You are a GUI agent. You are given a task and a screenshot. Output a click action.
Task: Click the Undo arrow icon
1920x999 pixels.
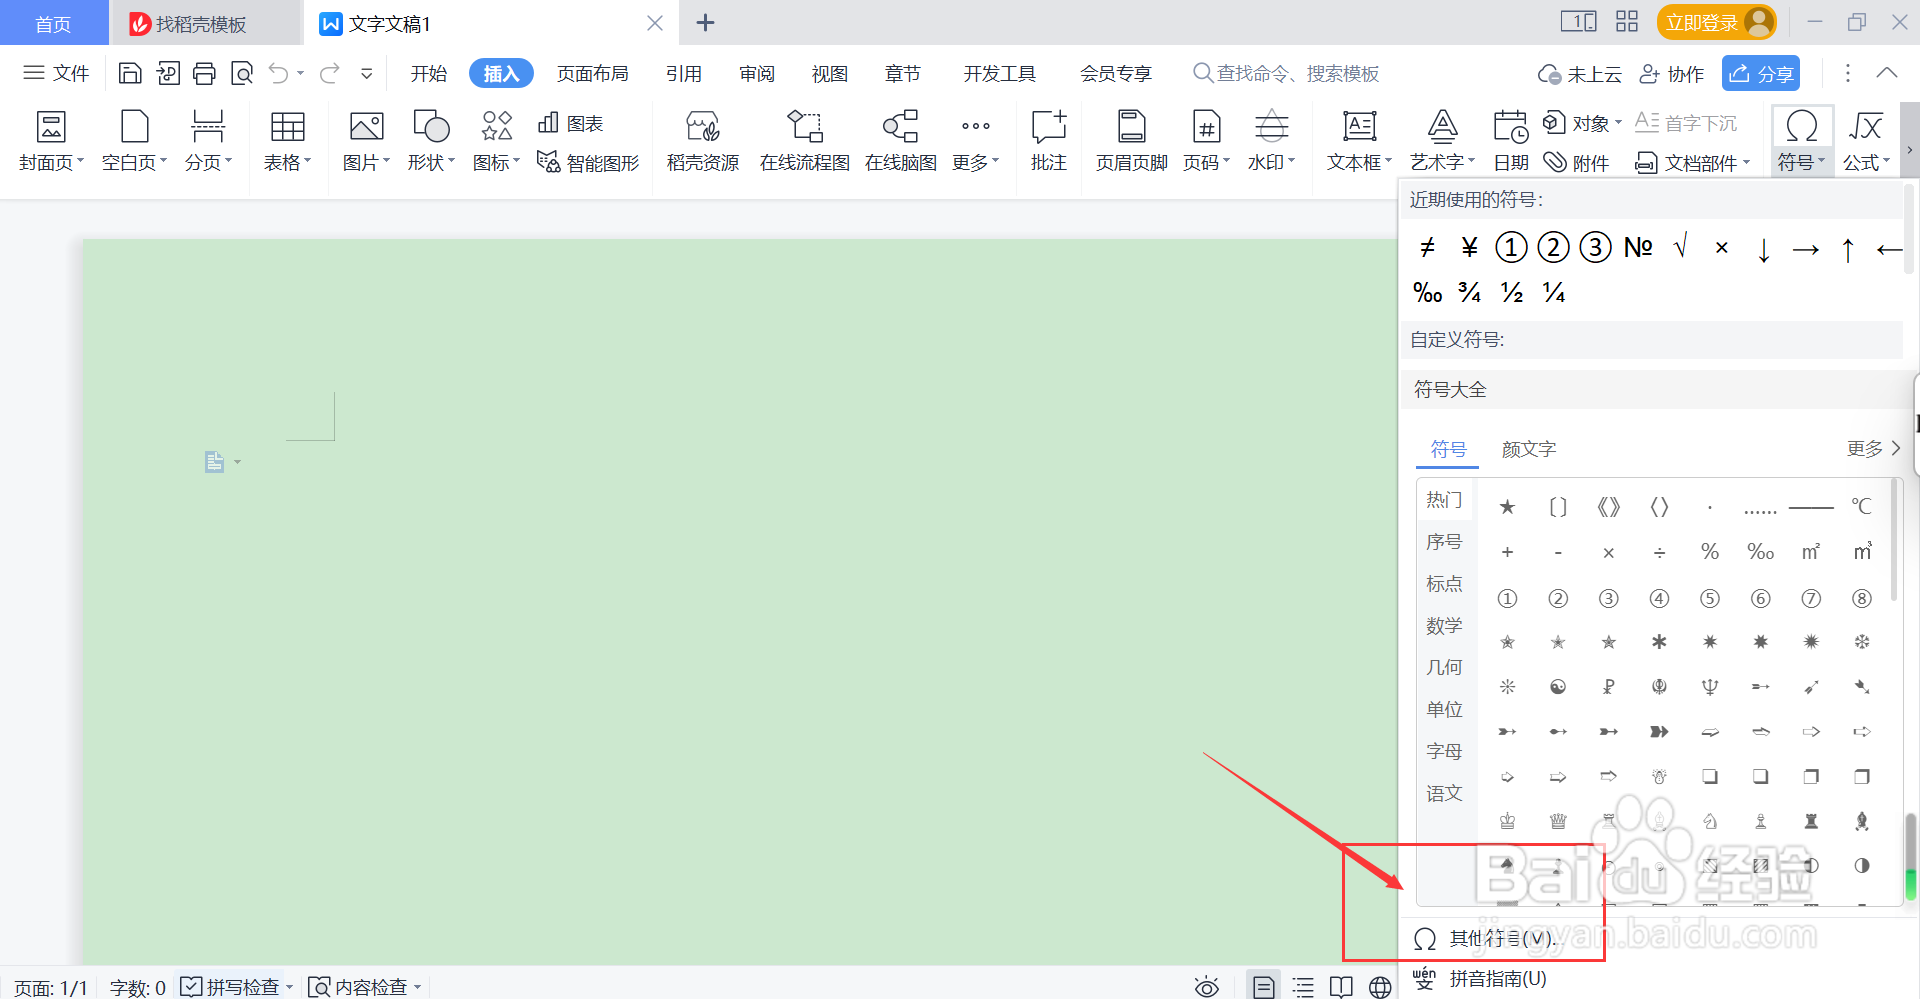[x=279, y=73]
